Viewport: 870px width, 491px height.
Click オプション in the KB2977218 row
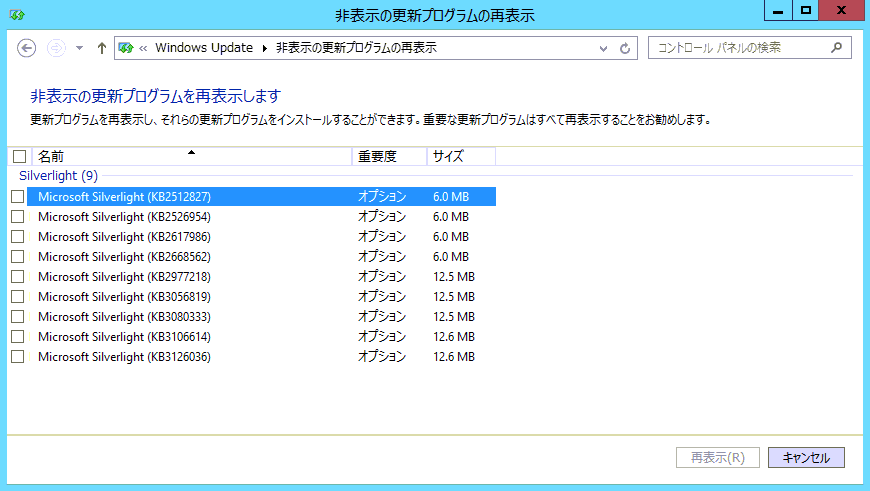382,276
